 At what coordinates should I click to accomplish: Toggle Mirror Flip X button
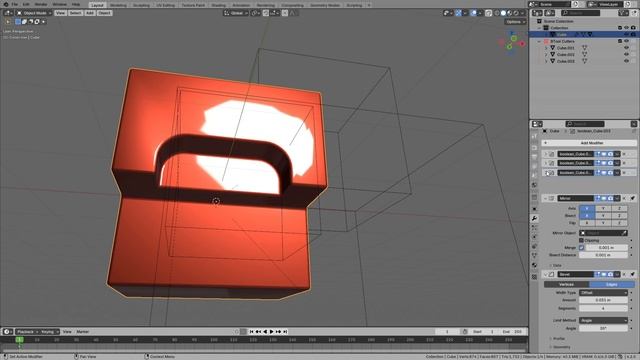point(587,223)
